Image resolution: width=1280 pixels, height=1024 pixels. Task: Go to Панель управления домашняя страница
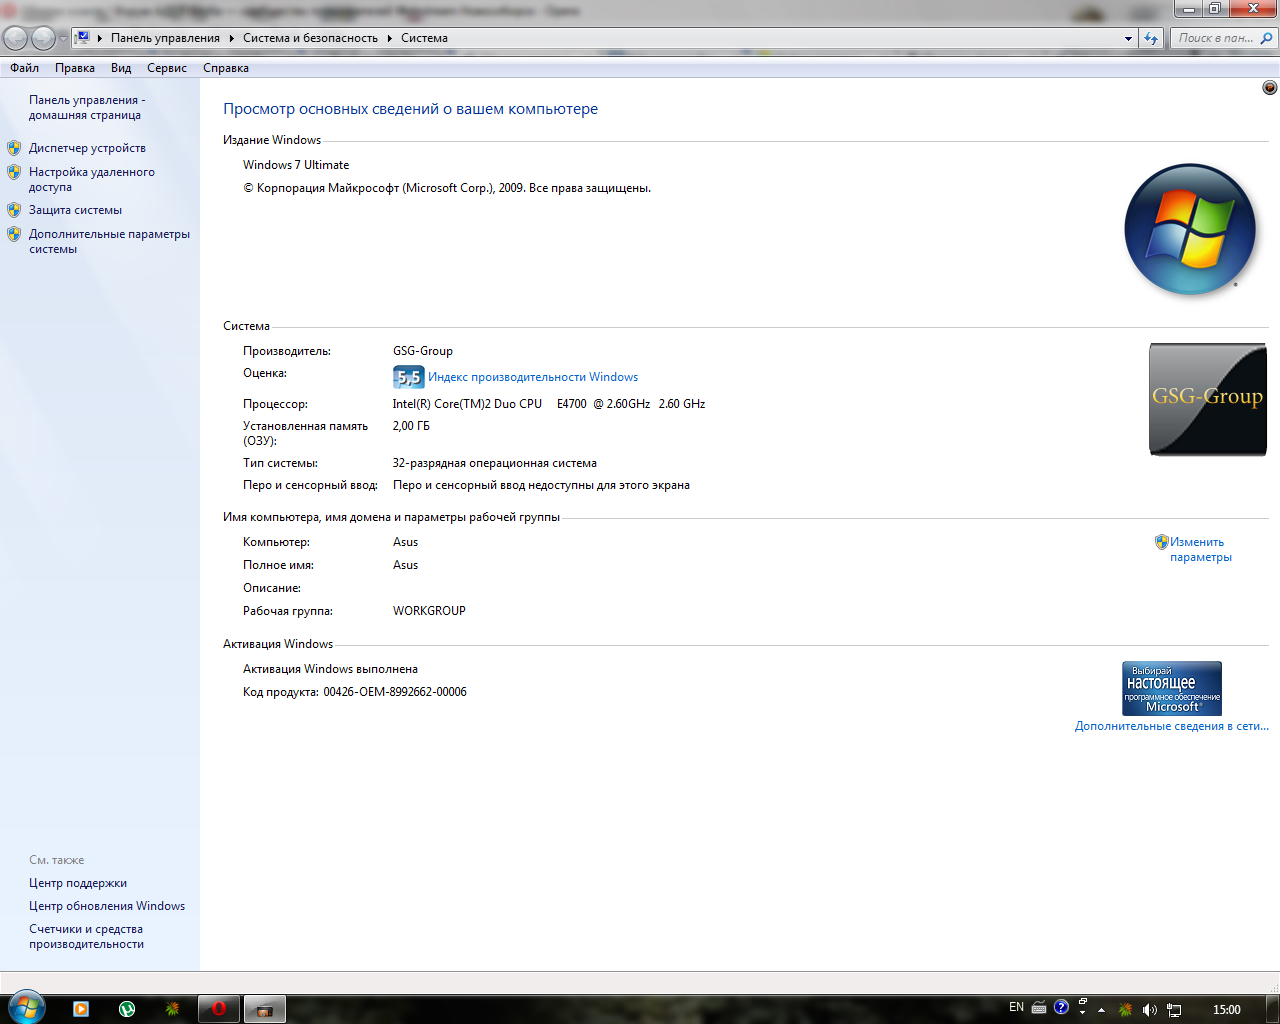coord(87,107)
